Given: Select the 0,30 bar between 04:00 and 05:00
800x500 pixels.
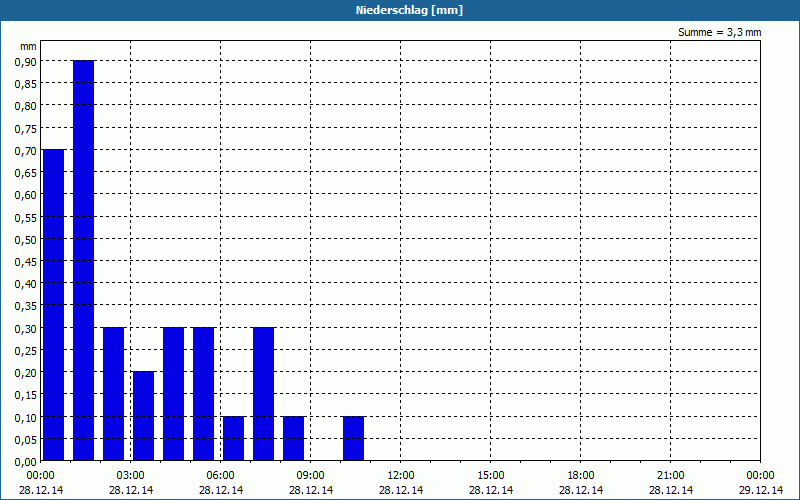Looking at the screenshot, I should pyautogui.click(x=173, y=393).
